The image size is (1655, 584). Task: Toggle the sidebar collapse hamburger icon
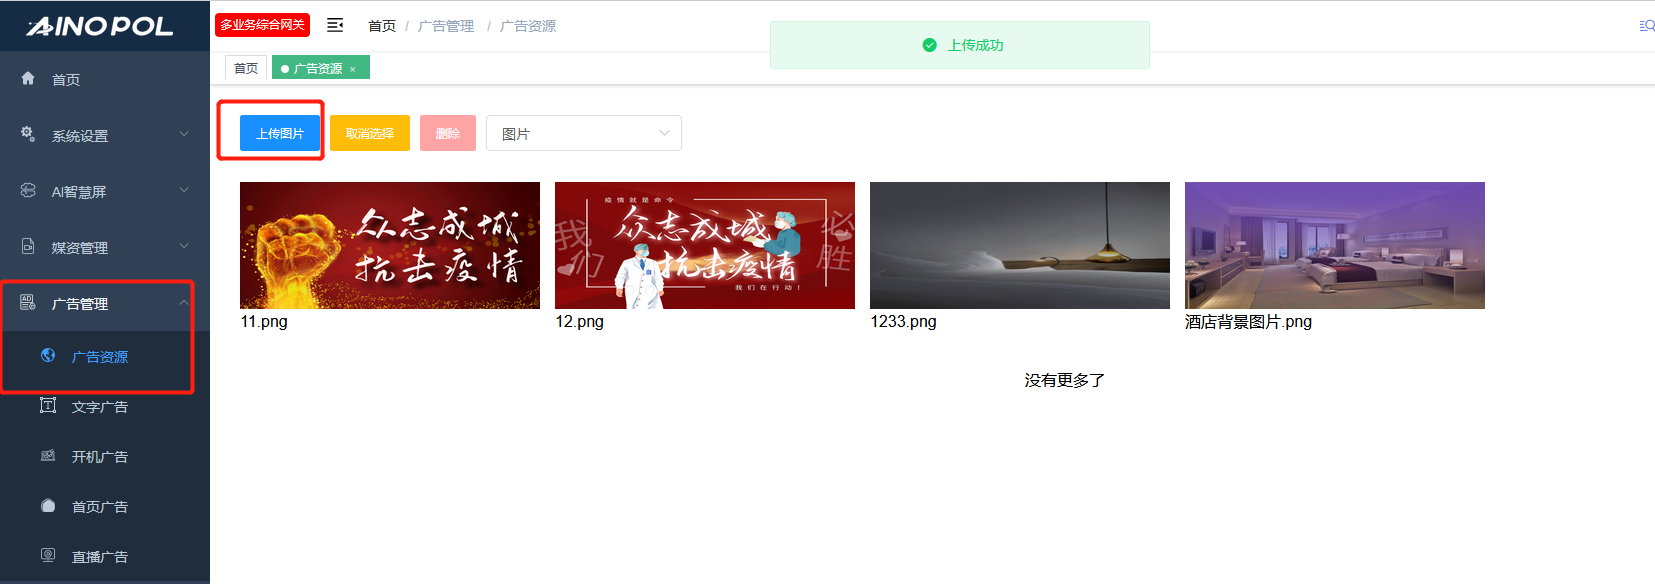[335, 25]
